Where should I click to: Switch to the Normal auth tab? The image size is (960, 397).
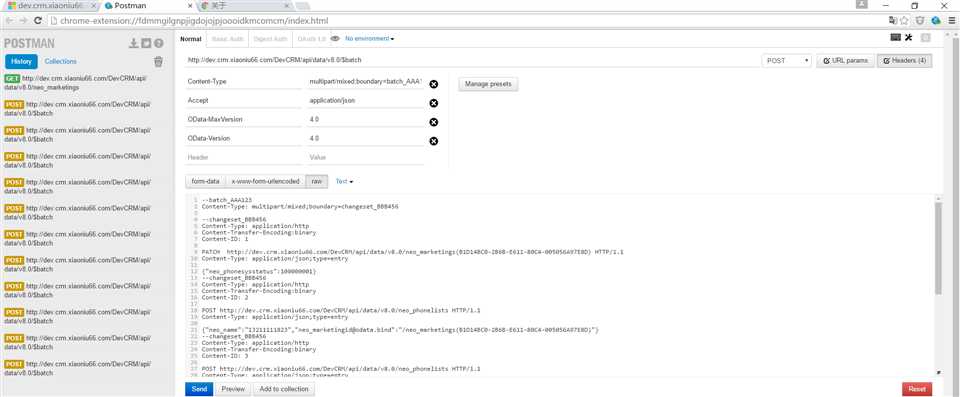coord(190,39)
